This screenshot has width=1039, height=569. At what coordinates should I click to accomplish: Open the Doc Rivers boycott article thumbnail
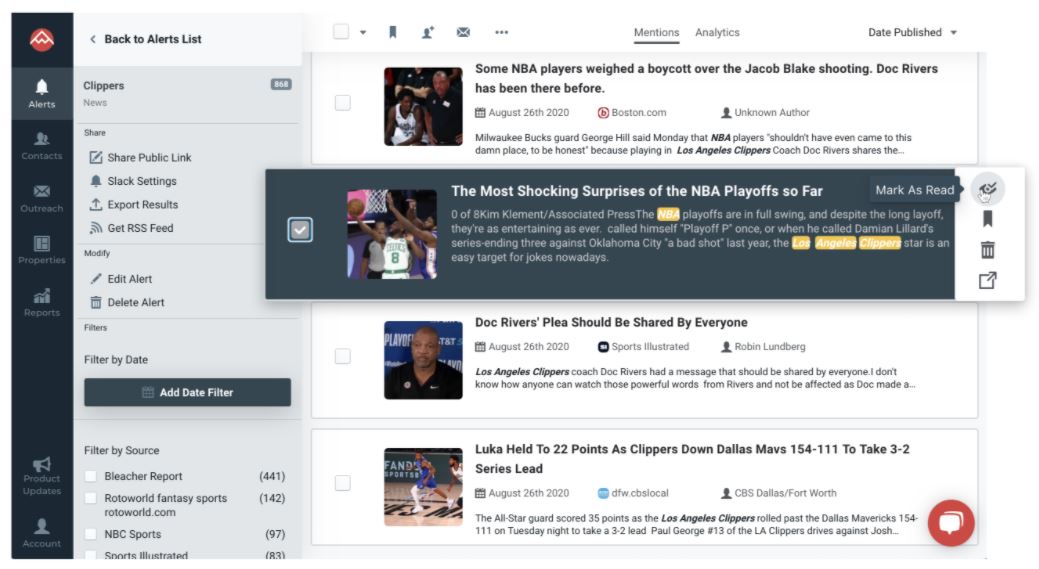(423, 107)
